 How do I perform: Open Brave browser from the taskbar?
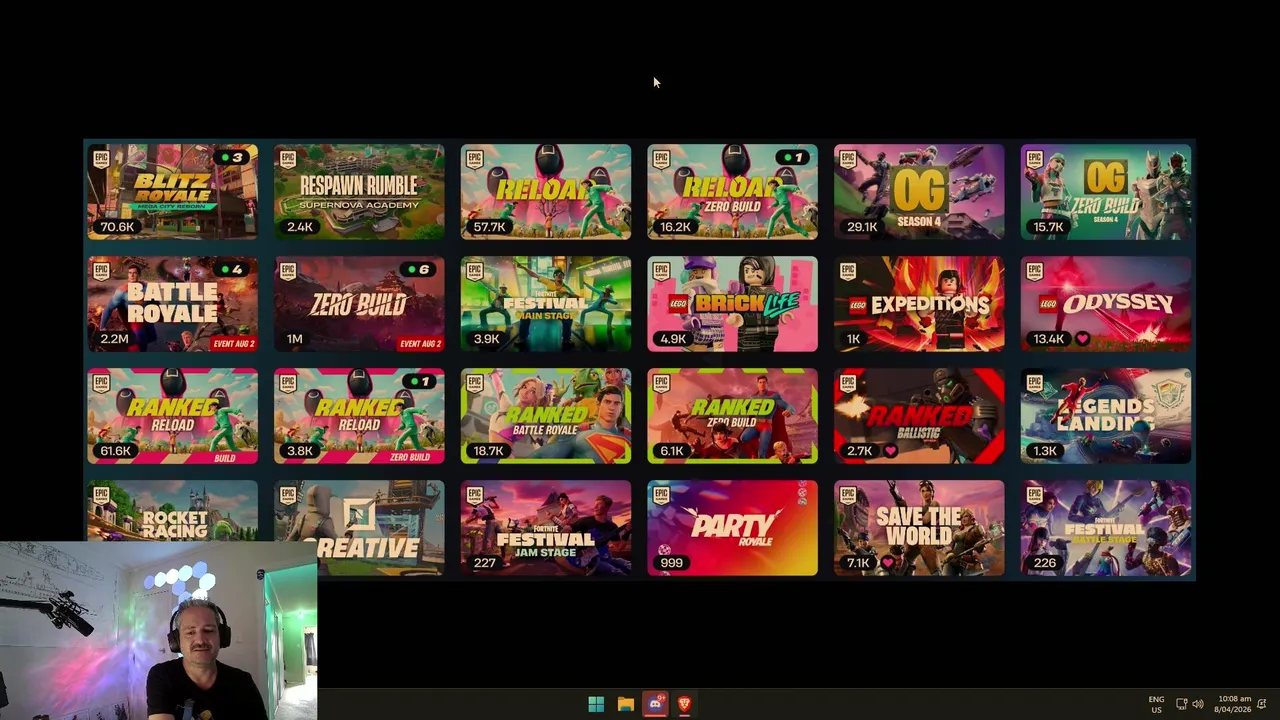(685, 704)
